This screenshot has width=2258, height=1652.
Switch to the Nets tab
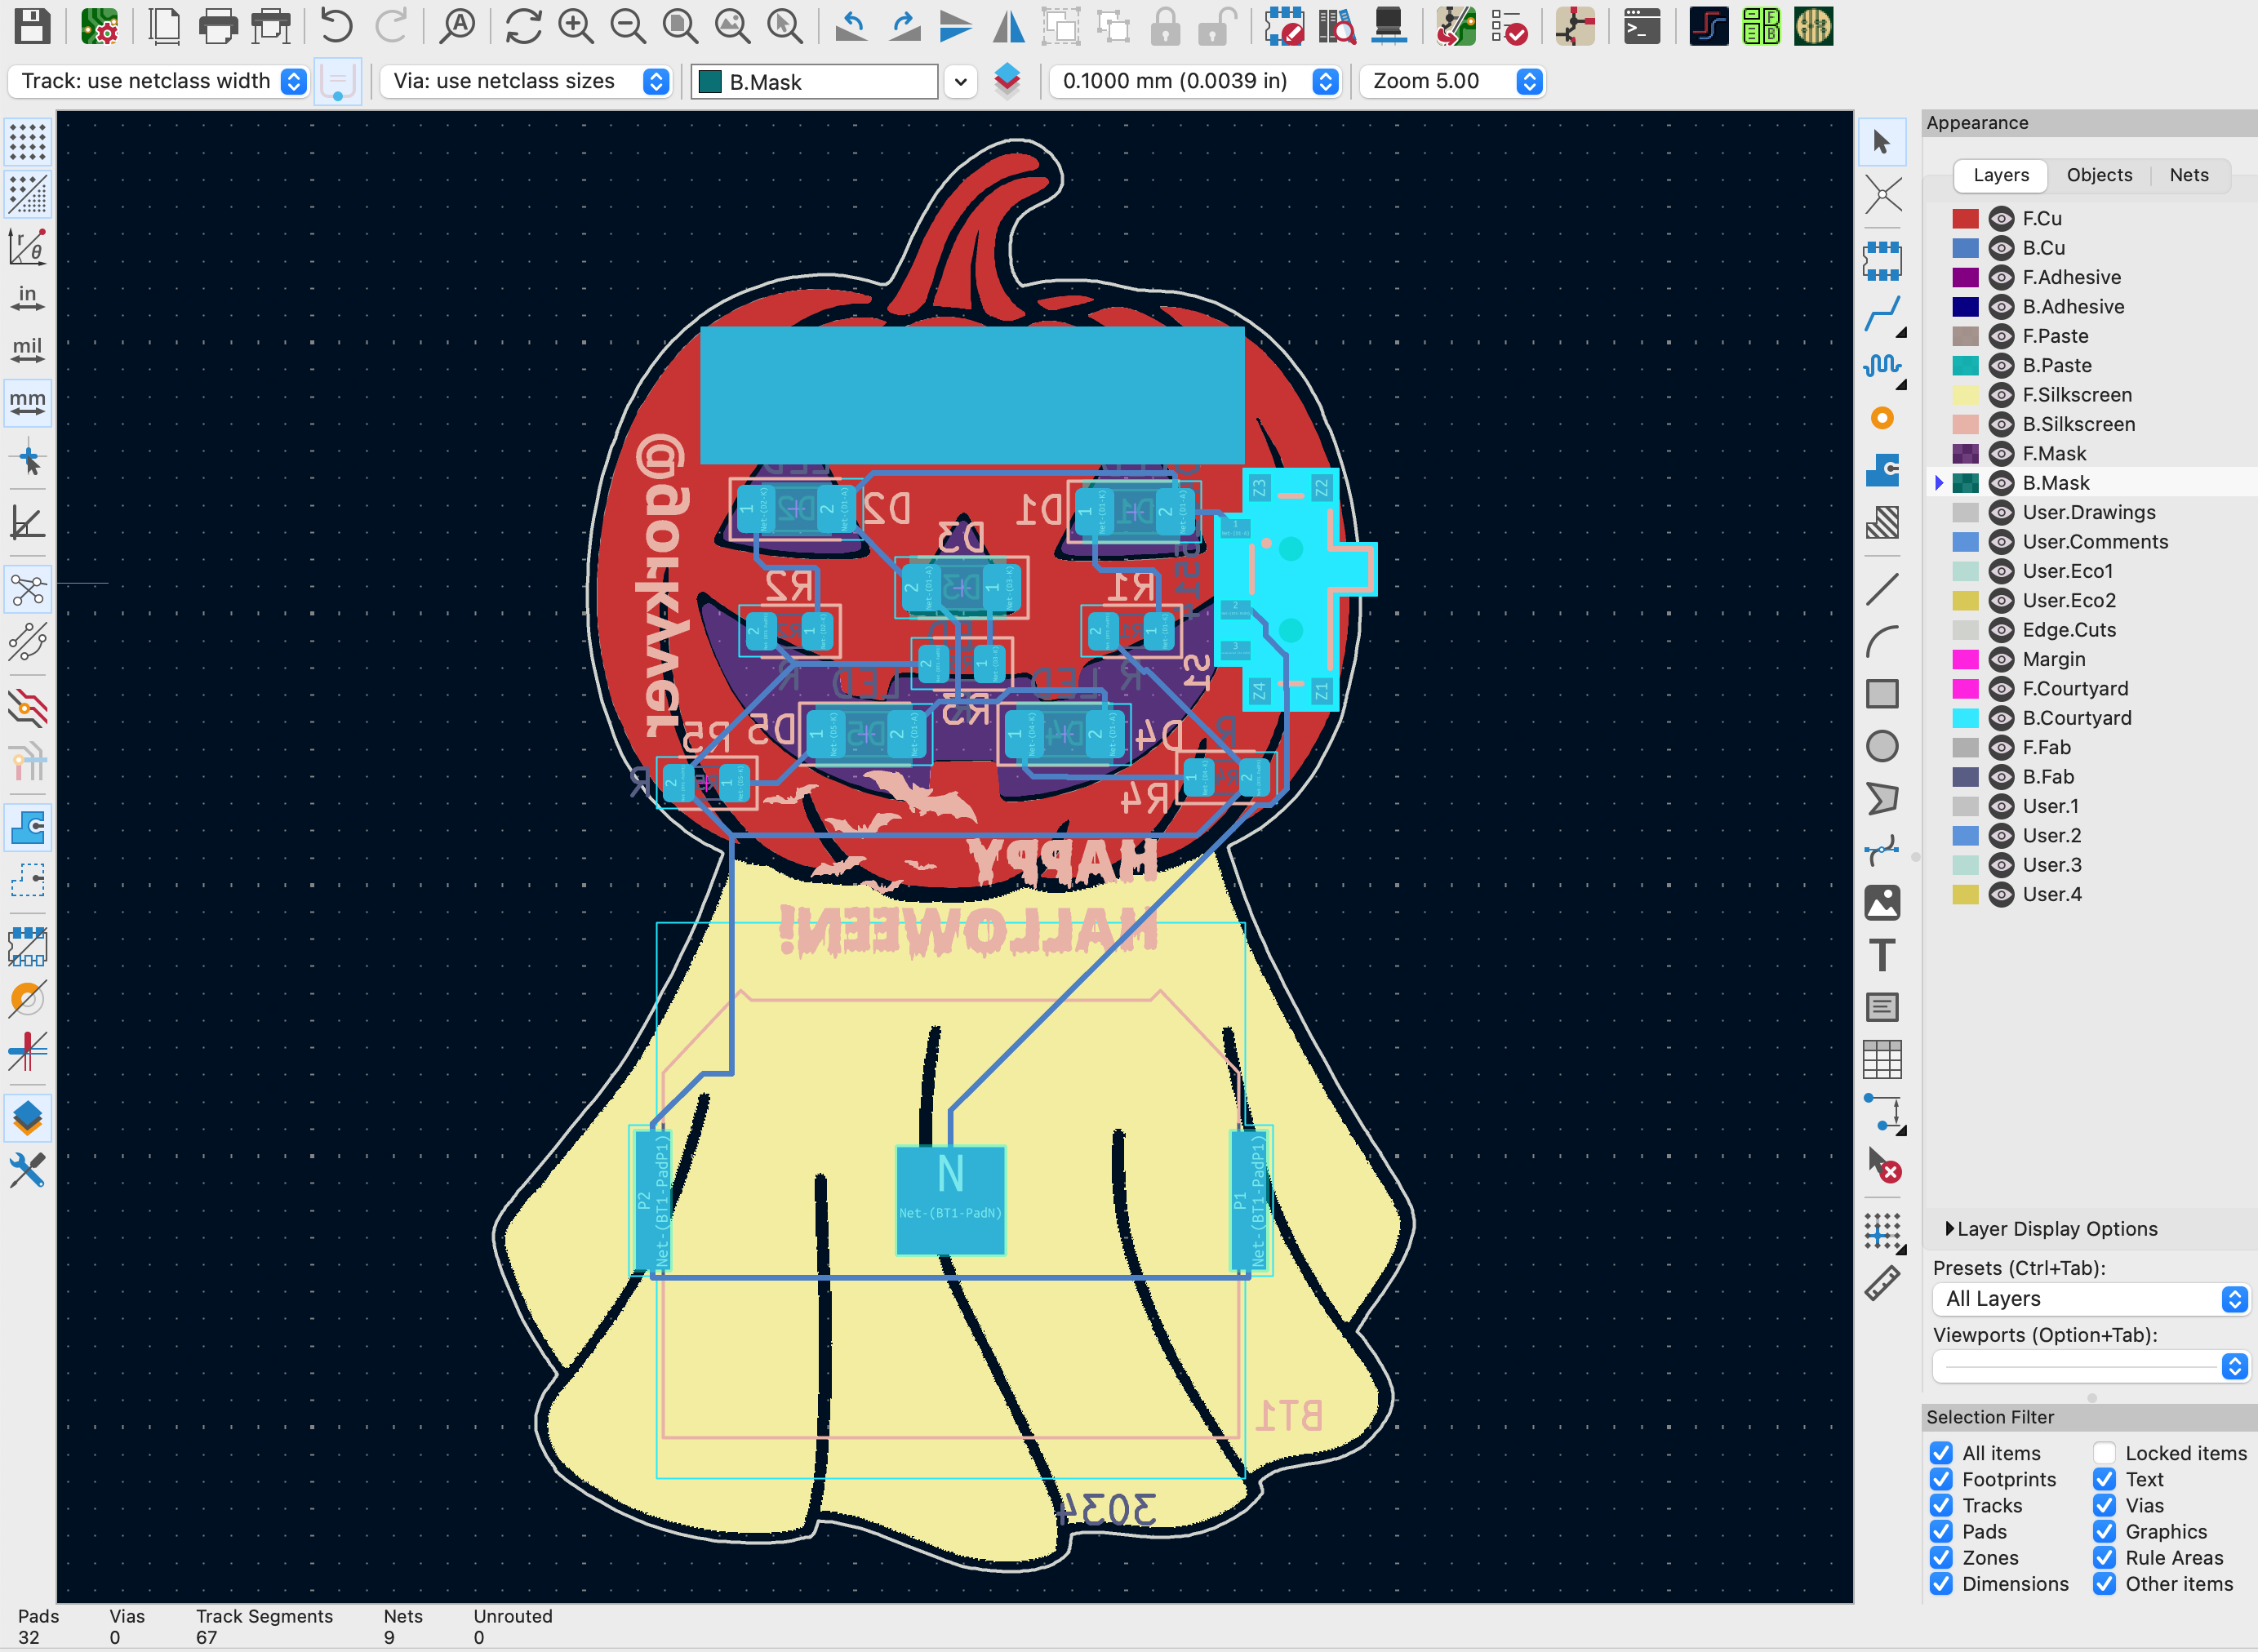pyautogui.click(x=2188, y=175)
